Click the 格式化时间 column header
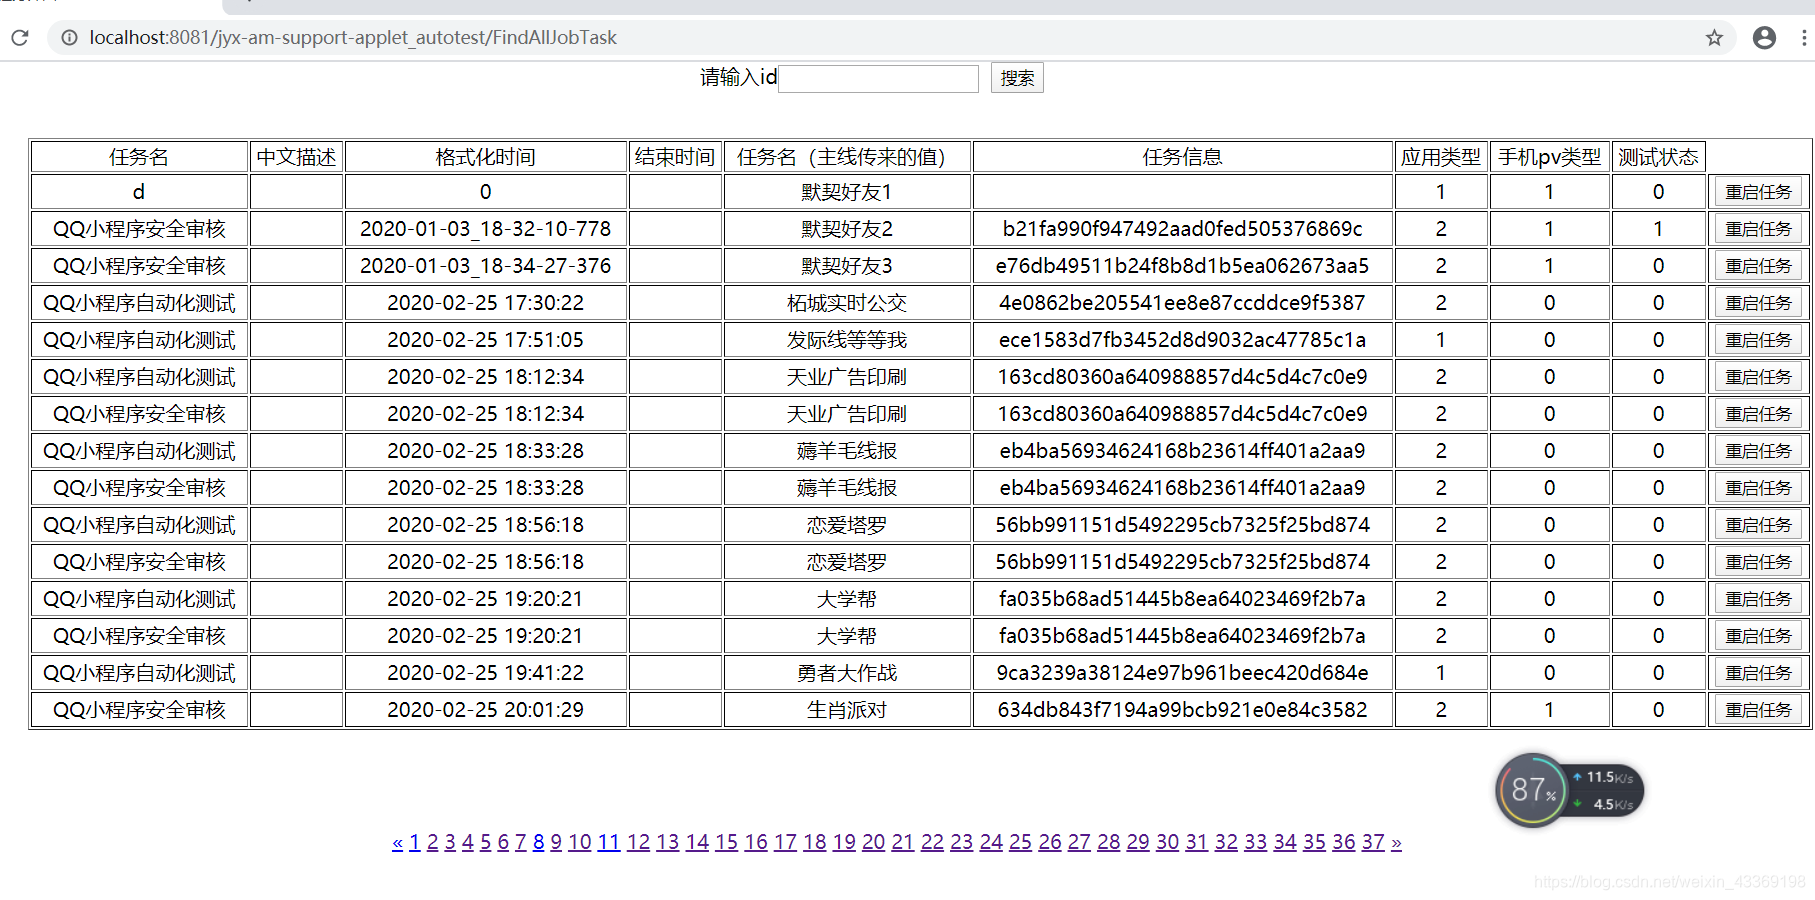Image resolution: width=1815 pixels, height=900 pixels. (485, 157)
